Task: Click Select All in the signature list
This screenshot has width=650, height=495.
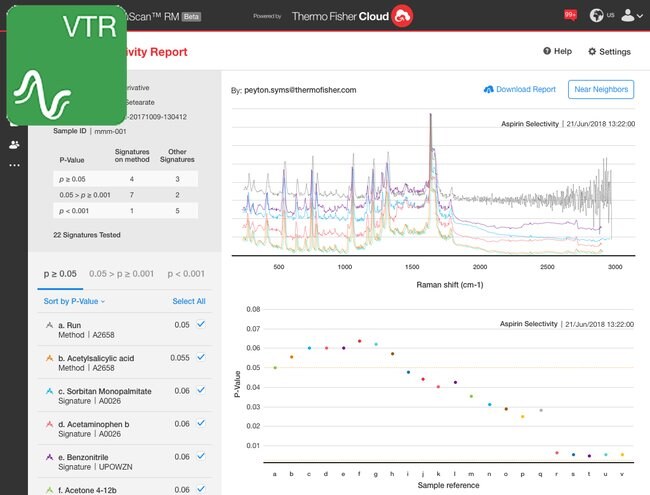Action: [x=188, y=301]
